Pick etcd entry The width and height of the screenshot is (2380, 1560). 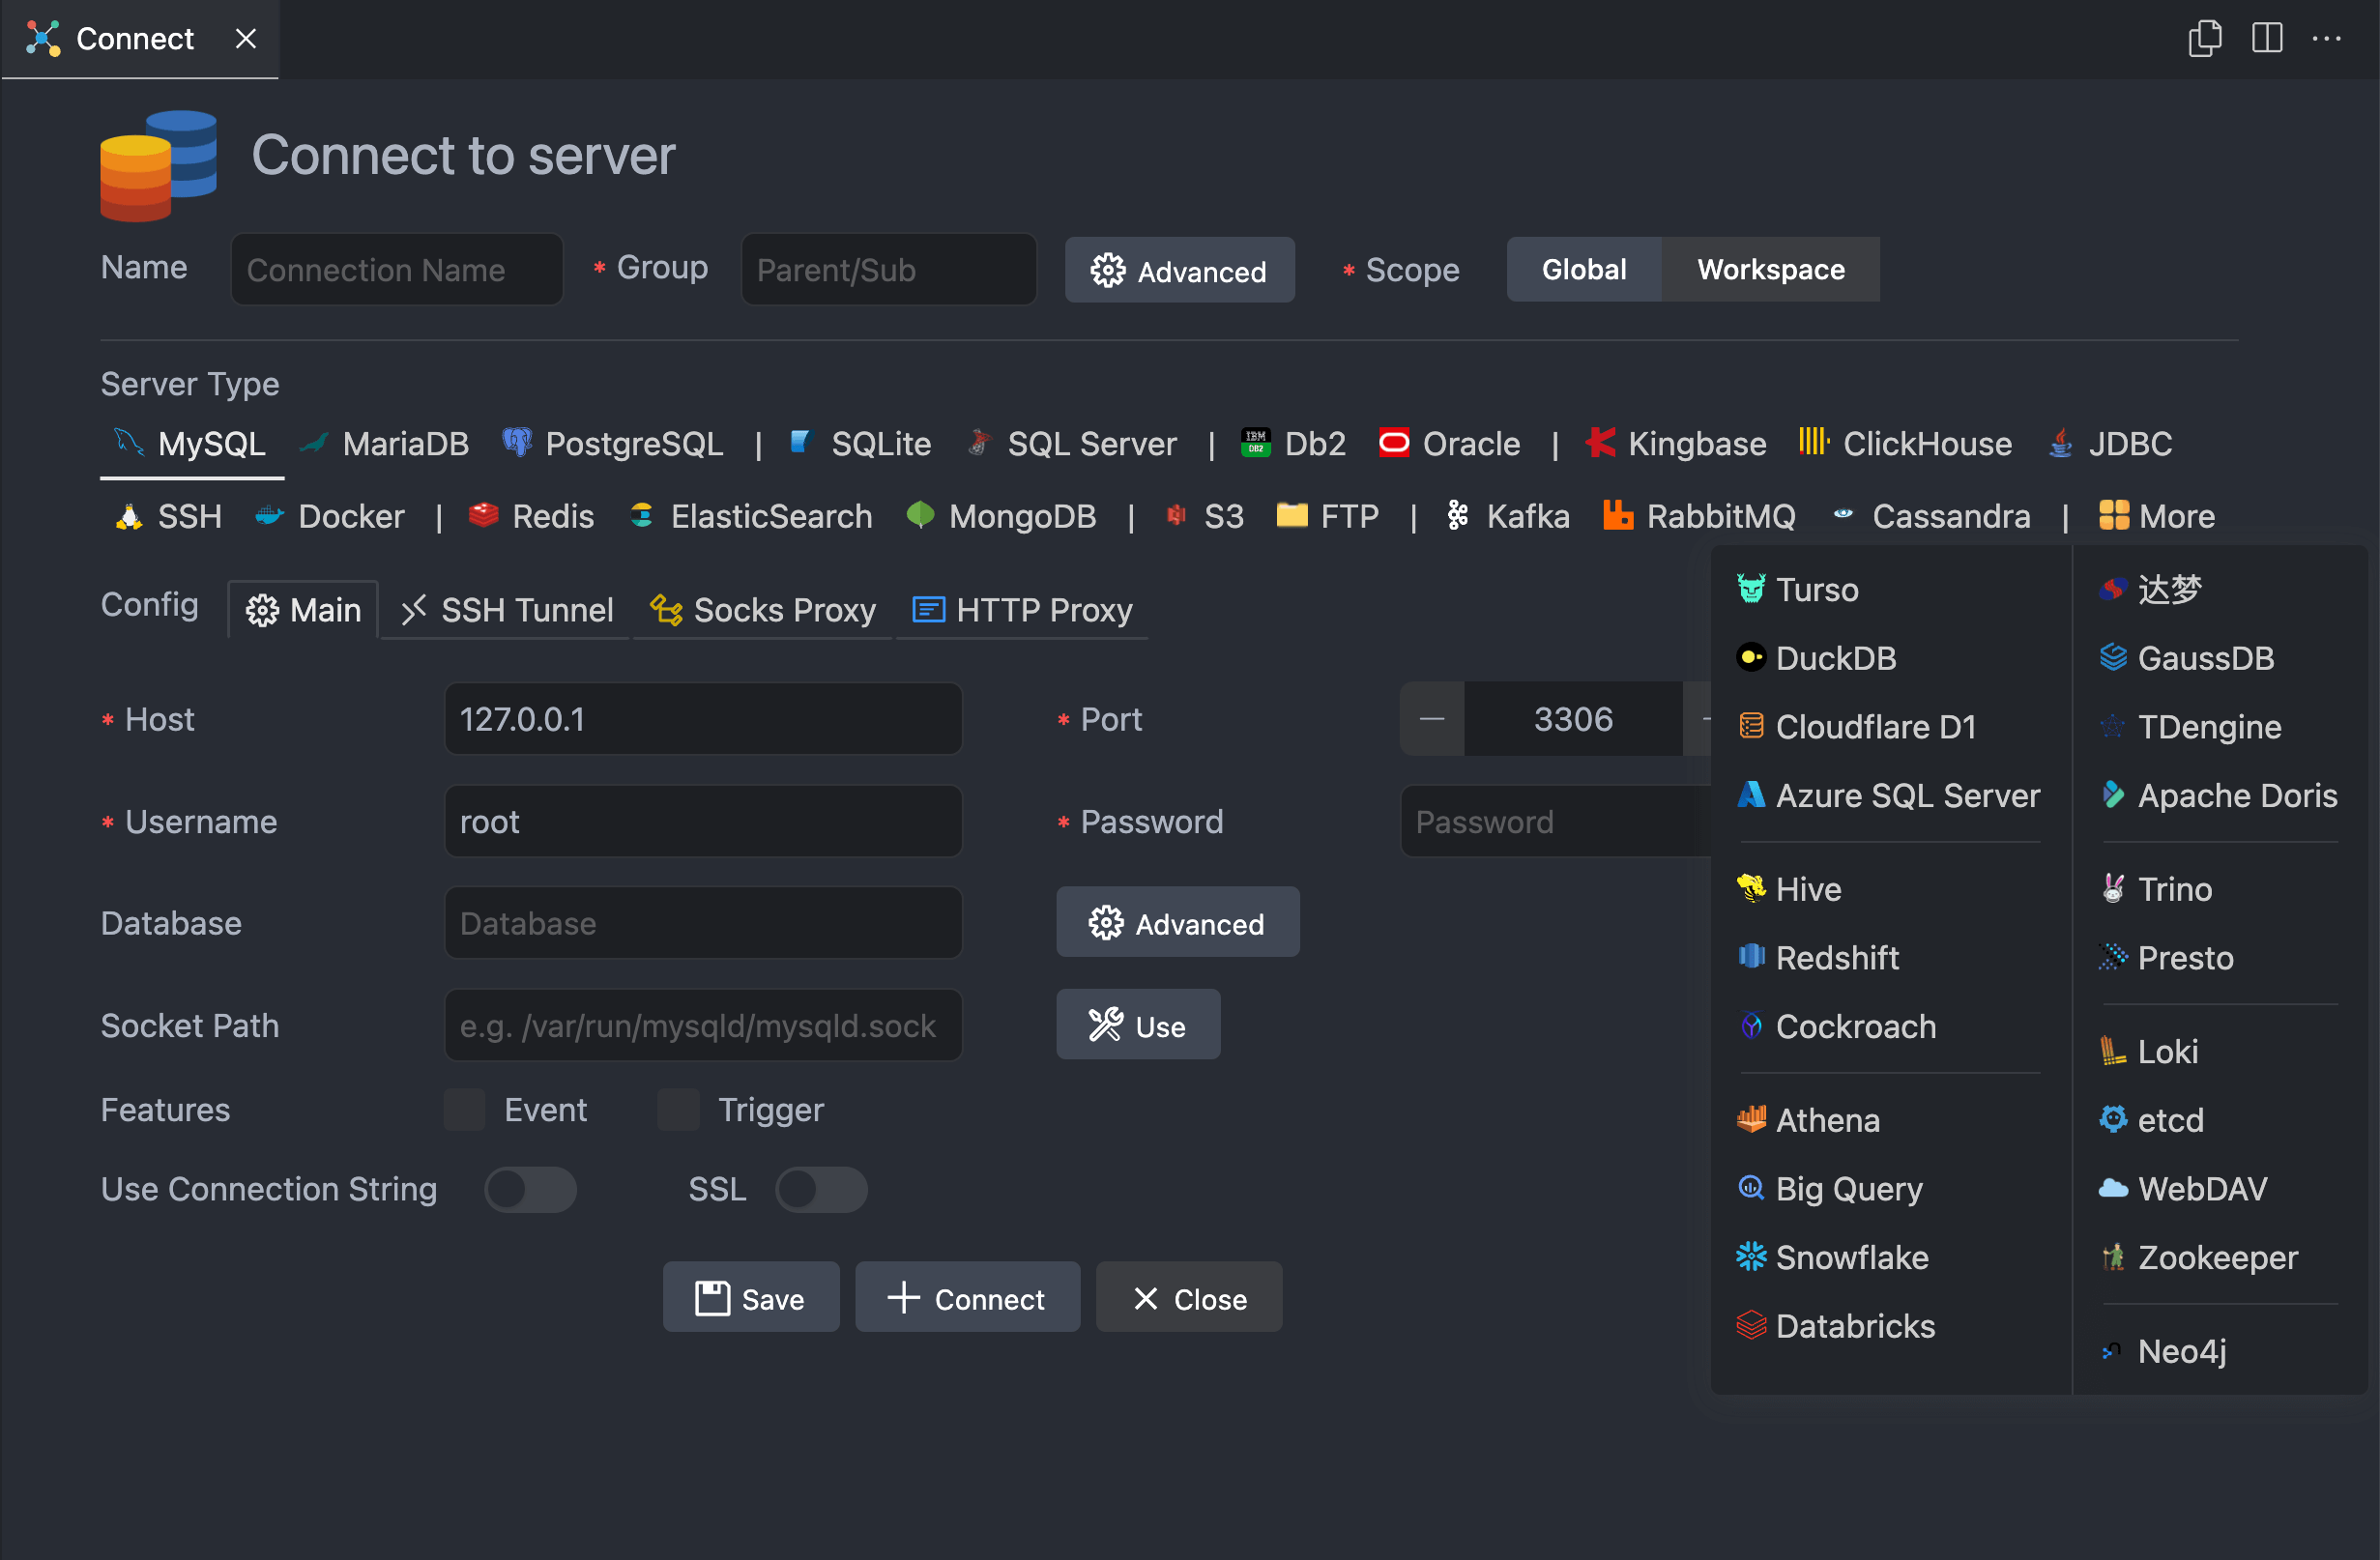point(2151,1120)
